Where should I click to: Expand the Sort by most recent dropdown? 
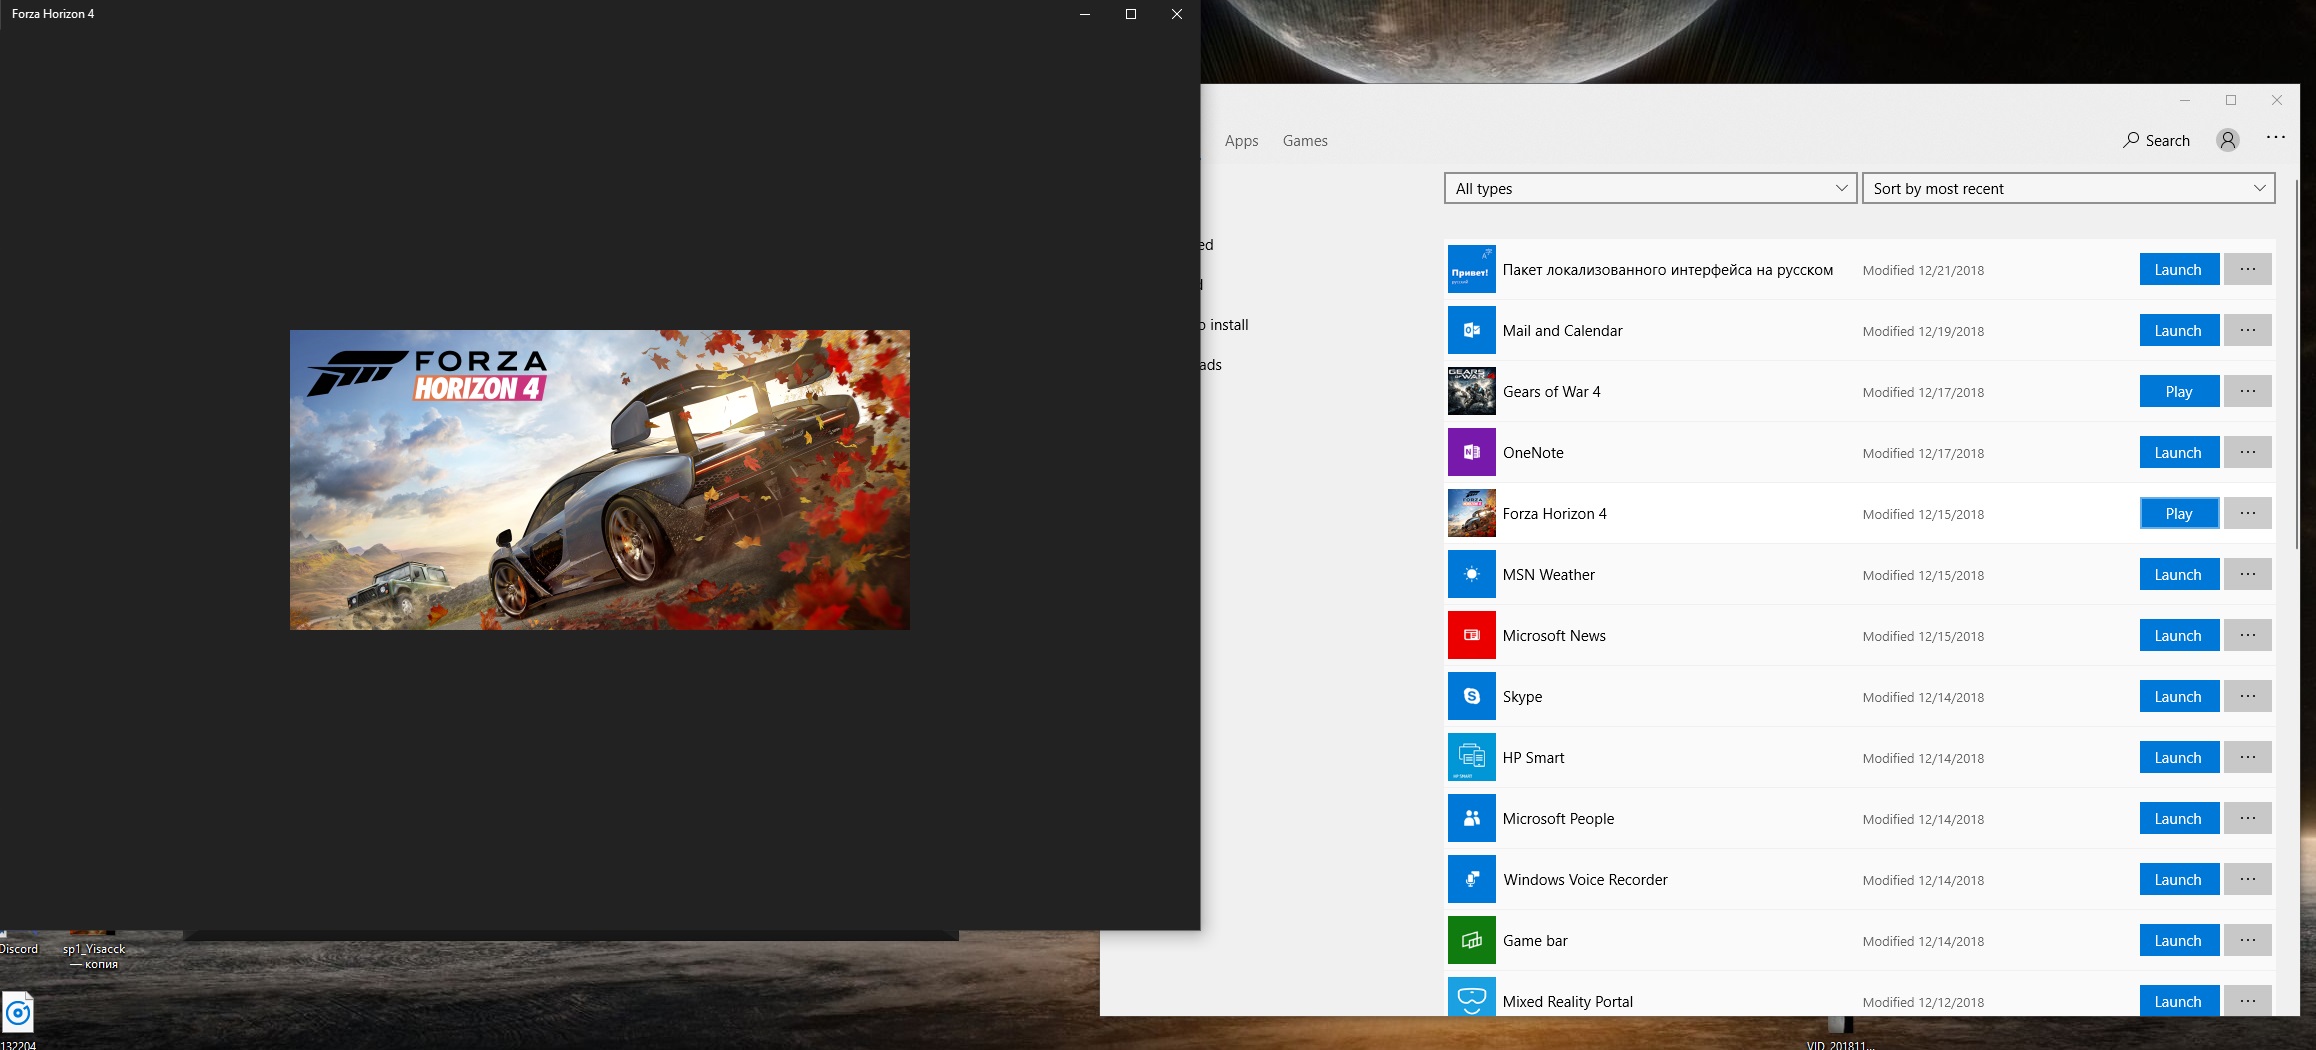point(2068,188)
